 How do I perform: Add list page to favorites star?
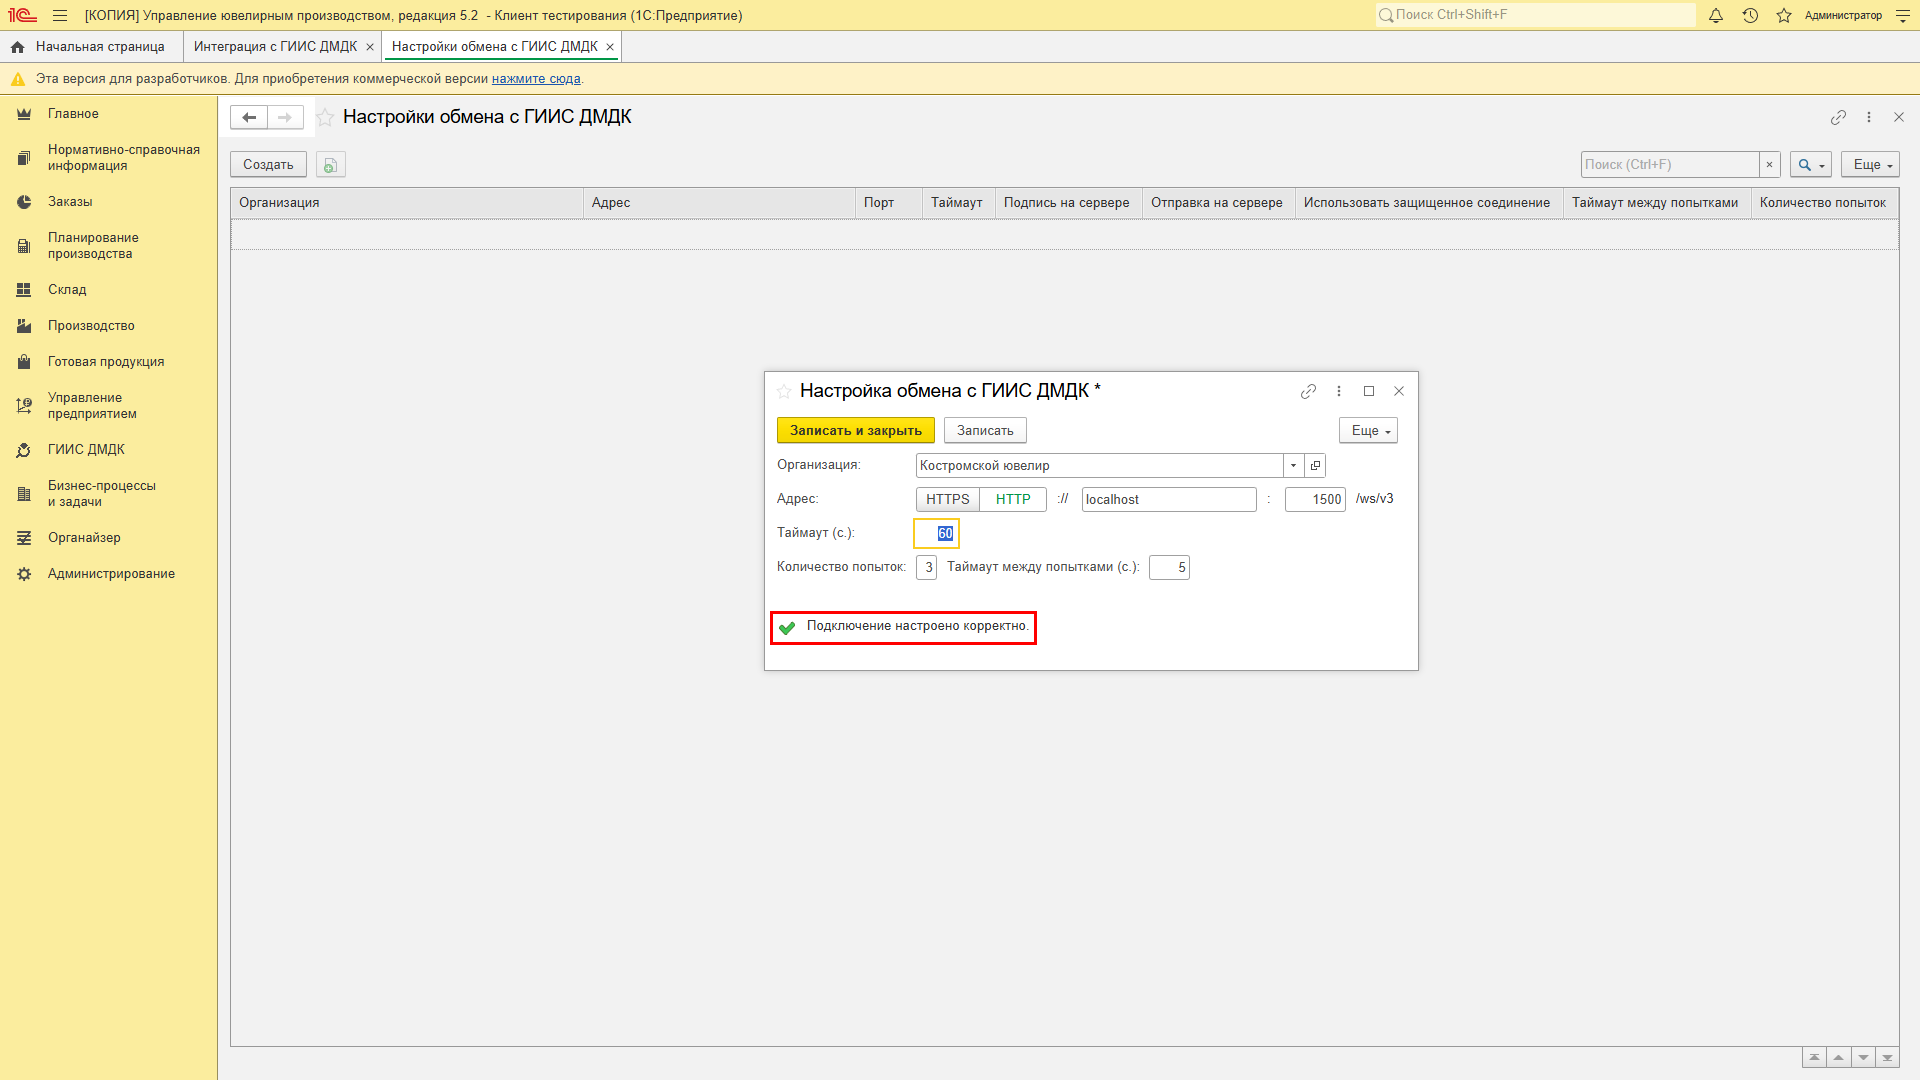point(325,118)
